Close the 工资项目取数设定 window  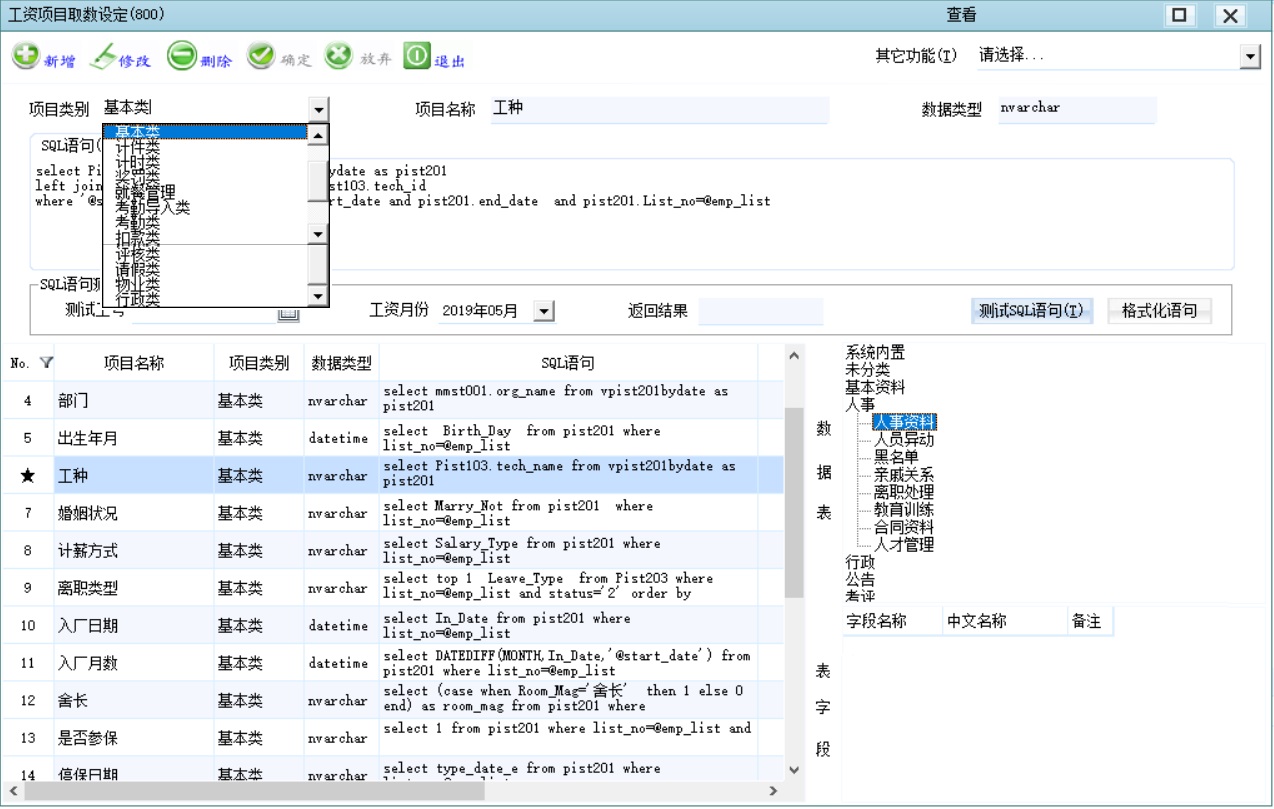[1230, 15]
